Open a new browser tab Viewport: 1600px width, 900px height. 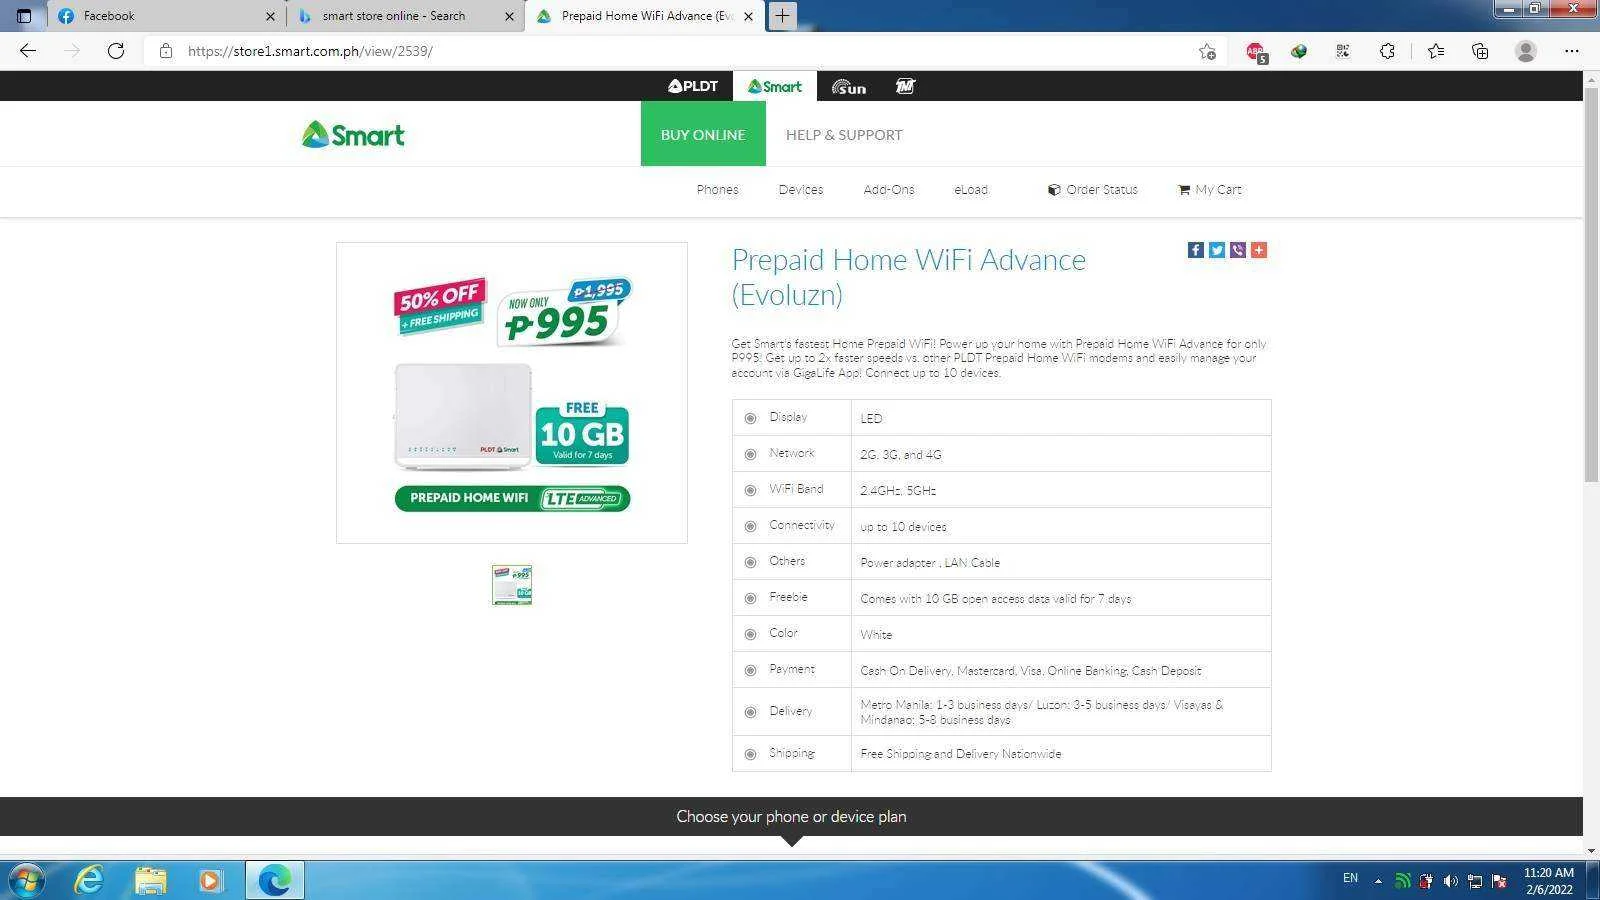[782, 16]
